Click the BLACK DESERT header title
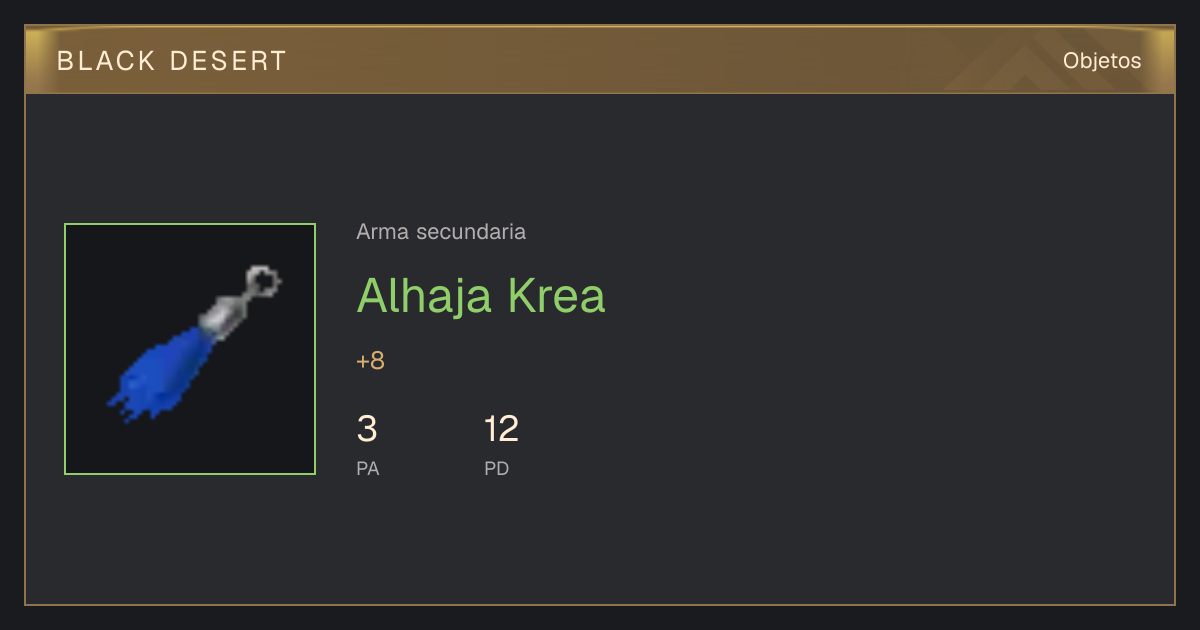Image resolution: width=1200 pixels, height=630 pixels. [x=172, y=61]
